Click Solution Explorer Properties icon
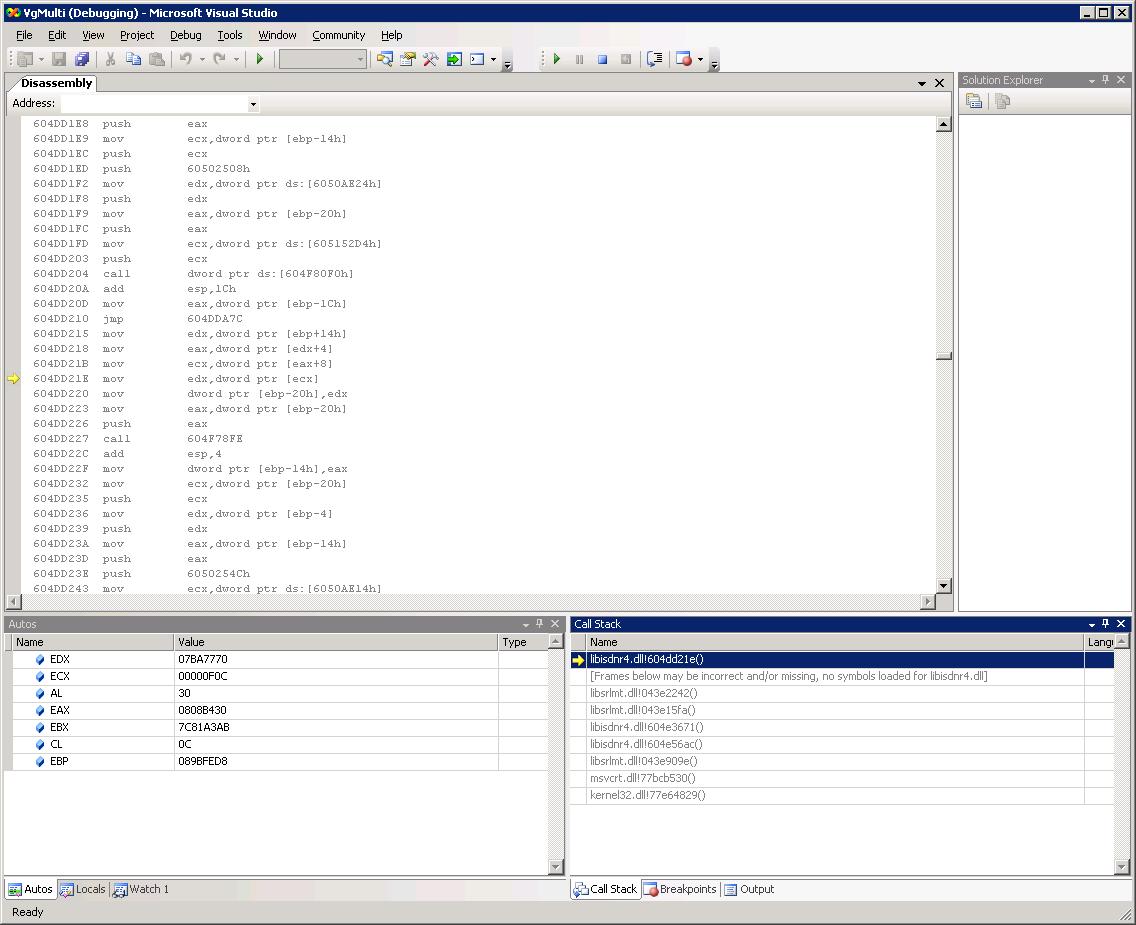The image size is (1136, 925). [974, 101]
